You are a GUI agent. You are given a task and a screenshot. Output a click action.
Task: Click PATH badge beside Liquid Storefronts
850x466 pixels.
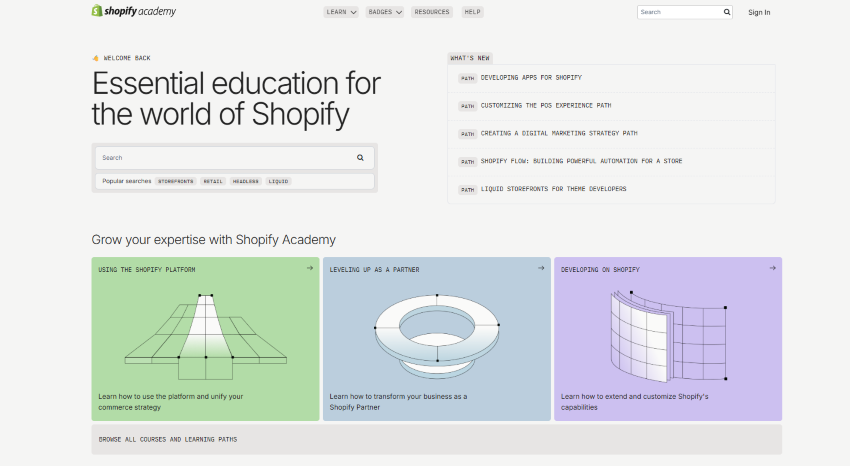point(467,190)
